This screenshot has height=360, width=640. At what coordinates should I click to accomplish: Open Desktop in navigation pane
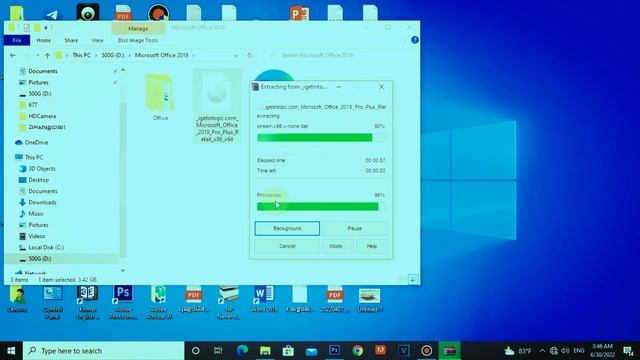pyautogui.click(x=38, y=180)
